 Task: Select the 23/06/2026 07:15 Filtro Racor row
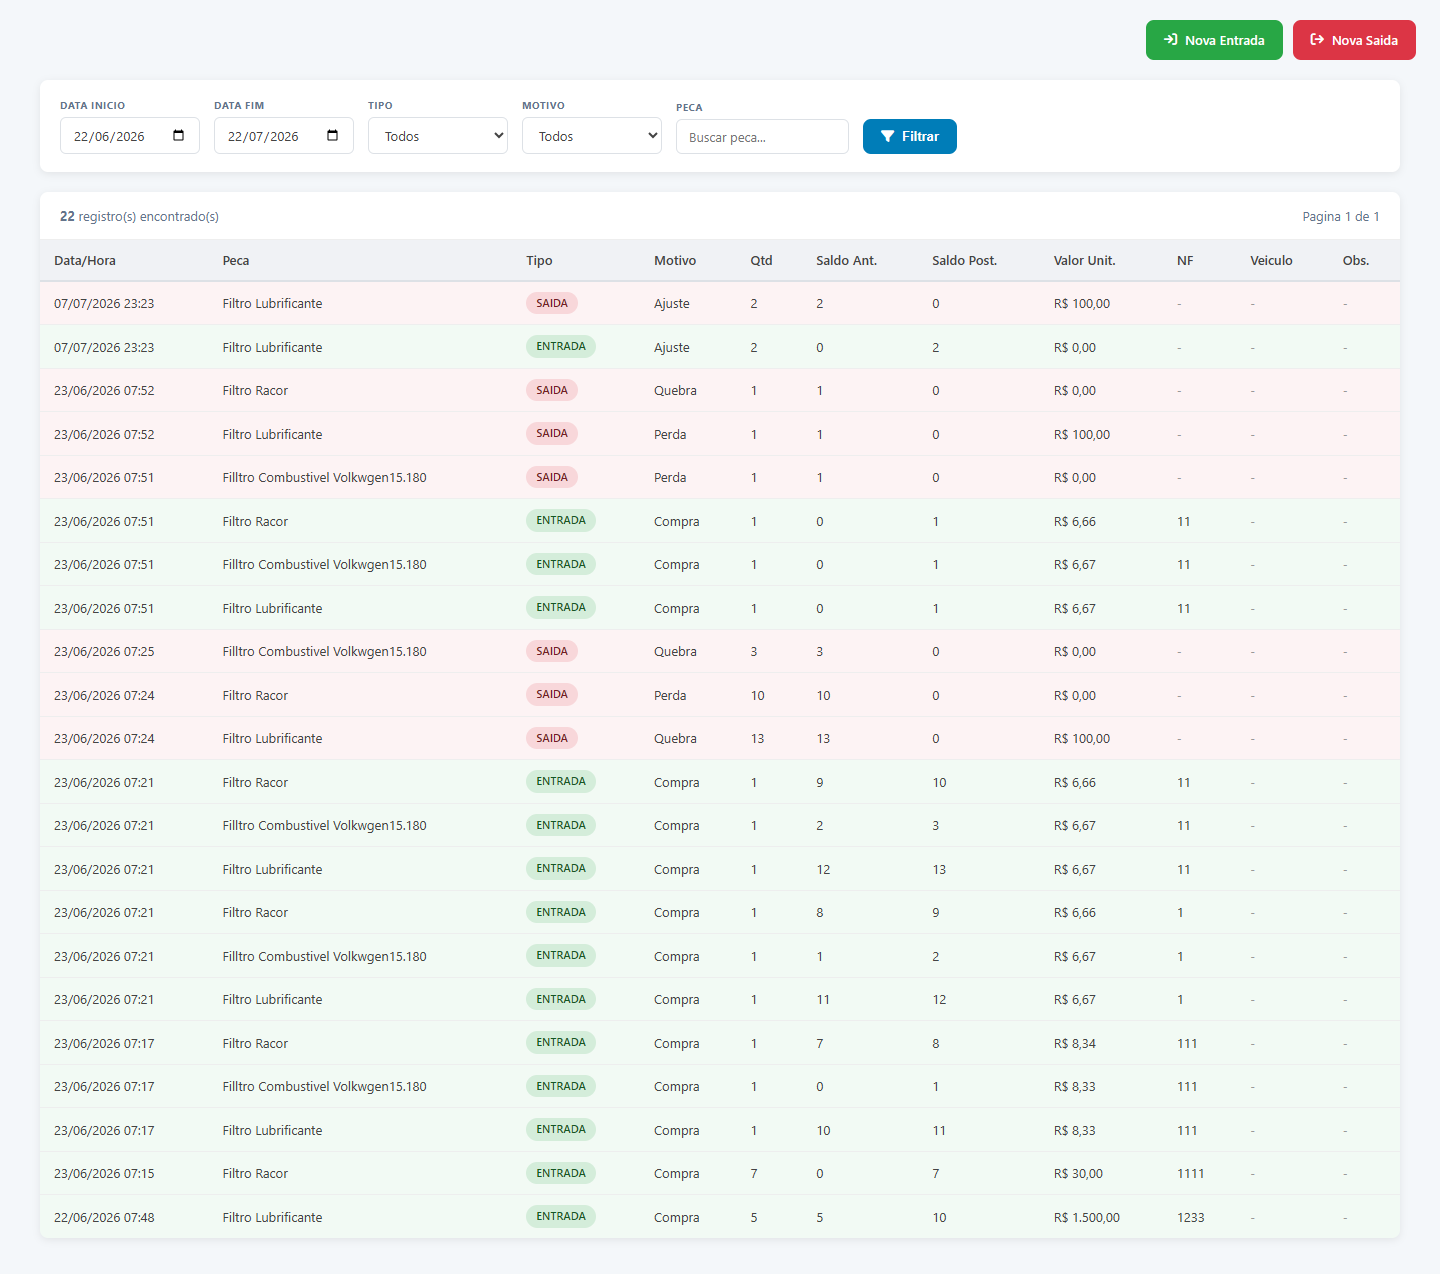(x=720, y=1173)
